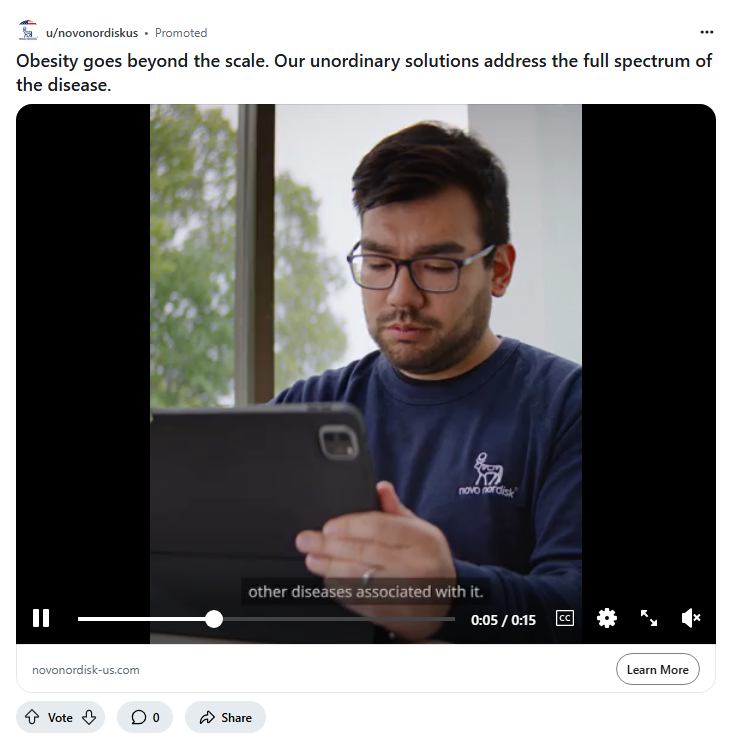Screen dimensions: 732x749
Task: Open video settings via the gear icon
Action: coord(607,618)
